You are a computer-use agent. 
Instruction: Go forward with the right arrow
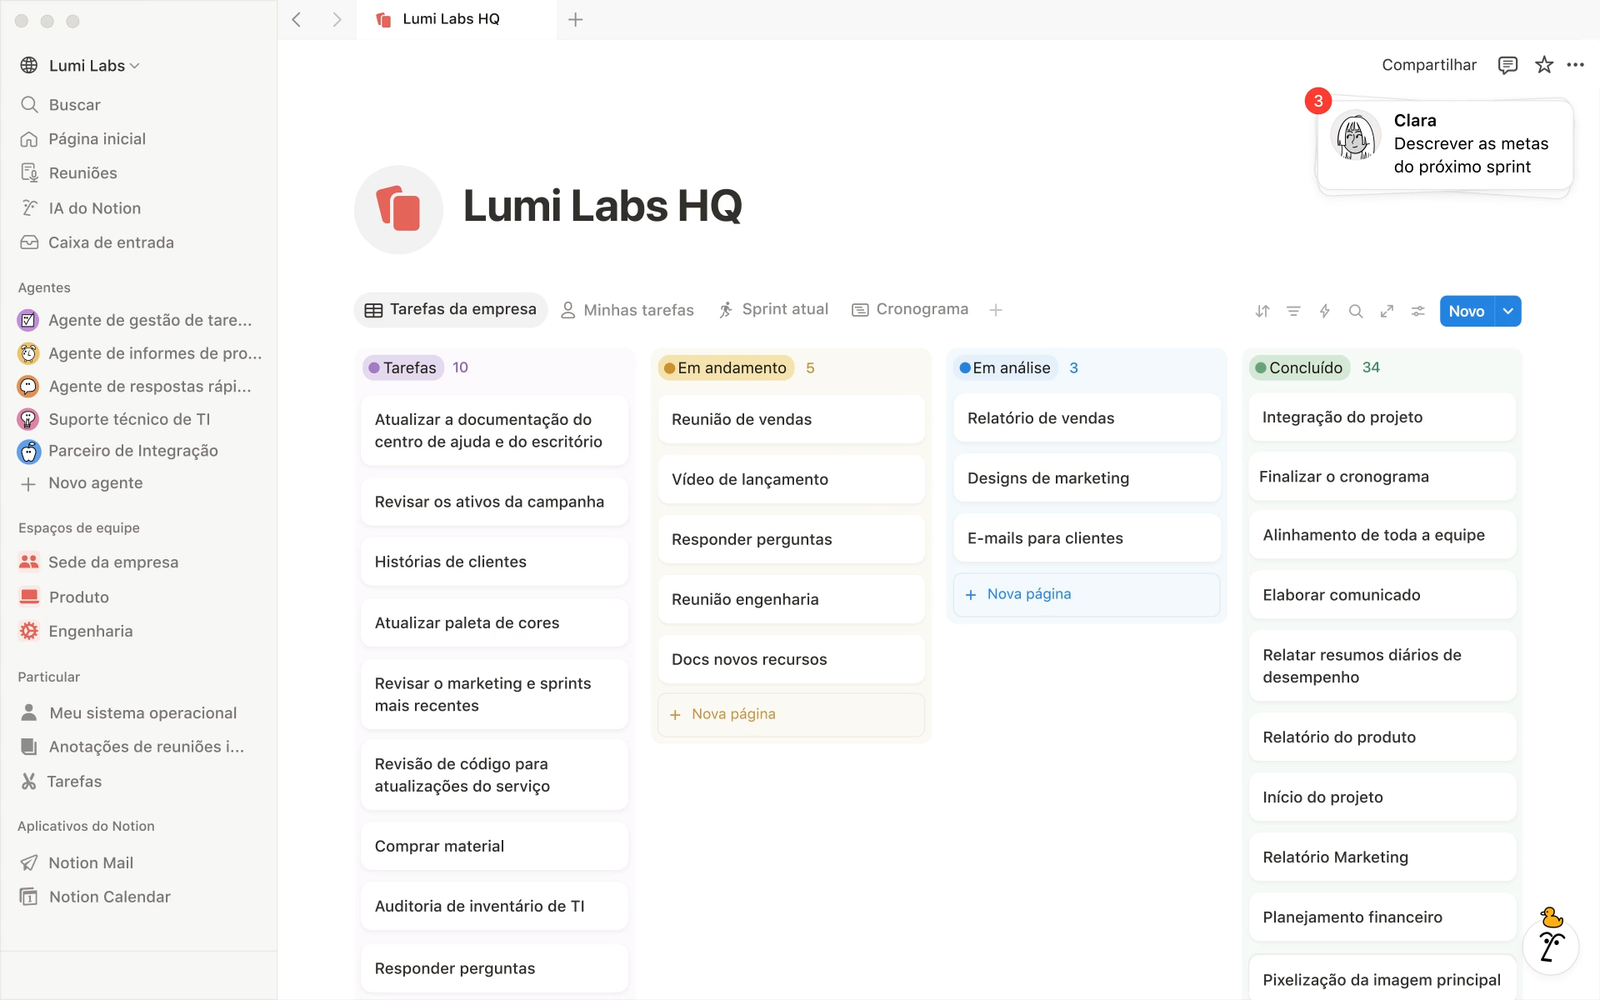[337, 19]
